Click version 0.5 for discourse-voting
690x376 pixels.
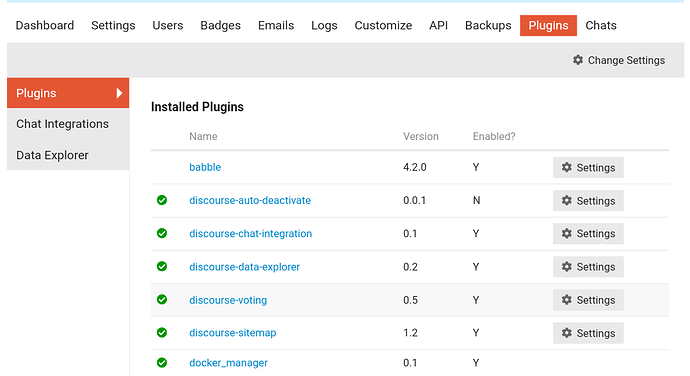[411, 300]
